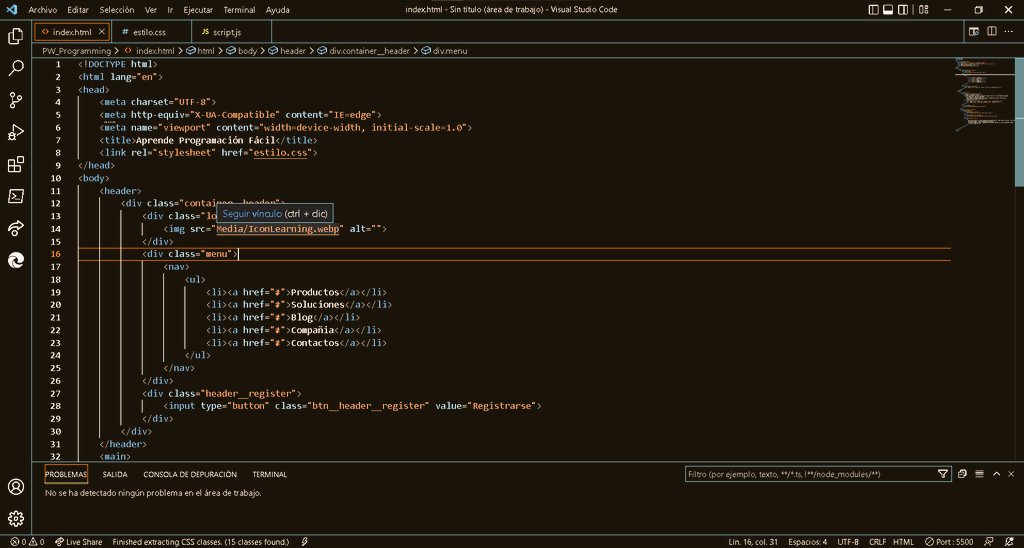This screenshot has height=548, width=1024.
Task: Click the VS Code logo in title bar
Action: [11, 10]
